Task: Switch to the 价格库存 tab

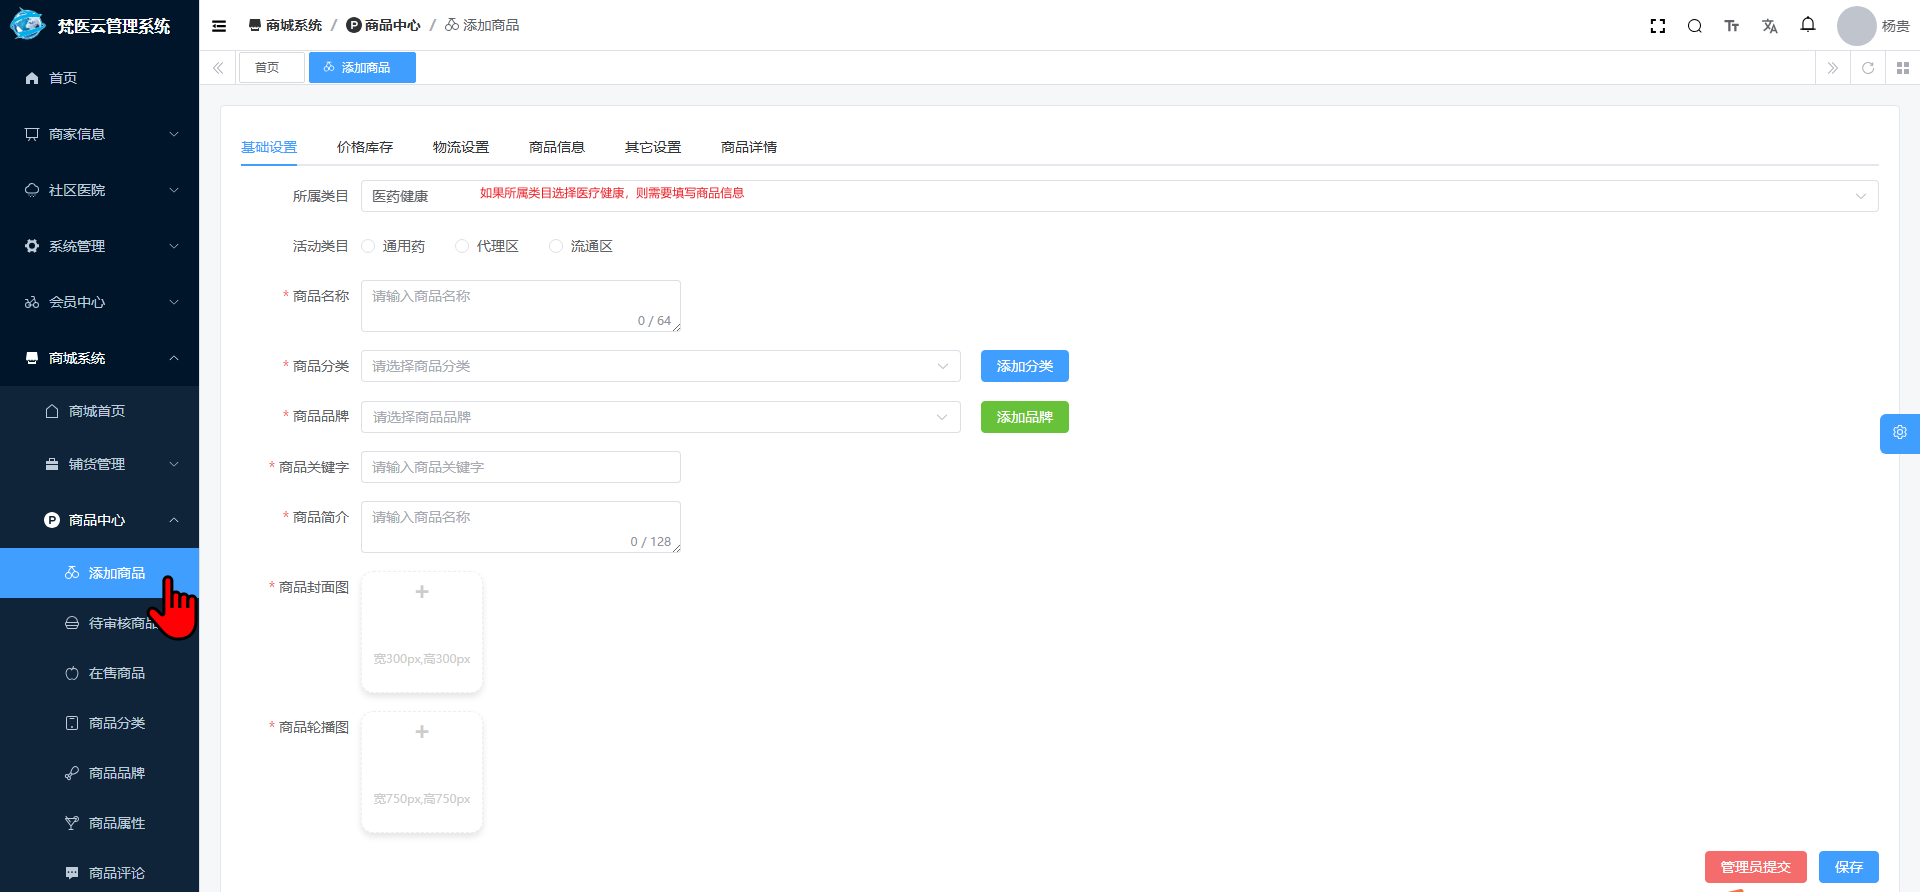Action: click(365, 147)
